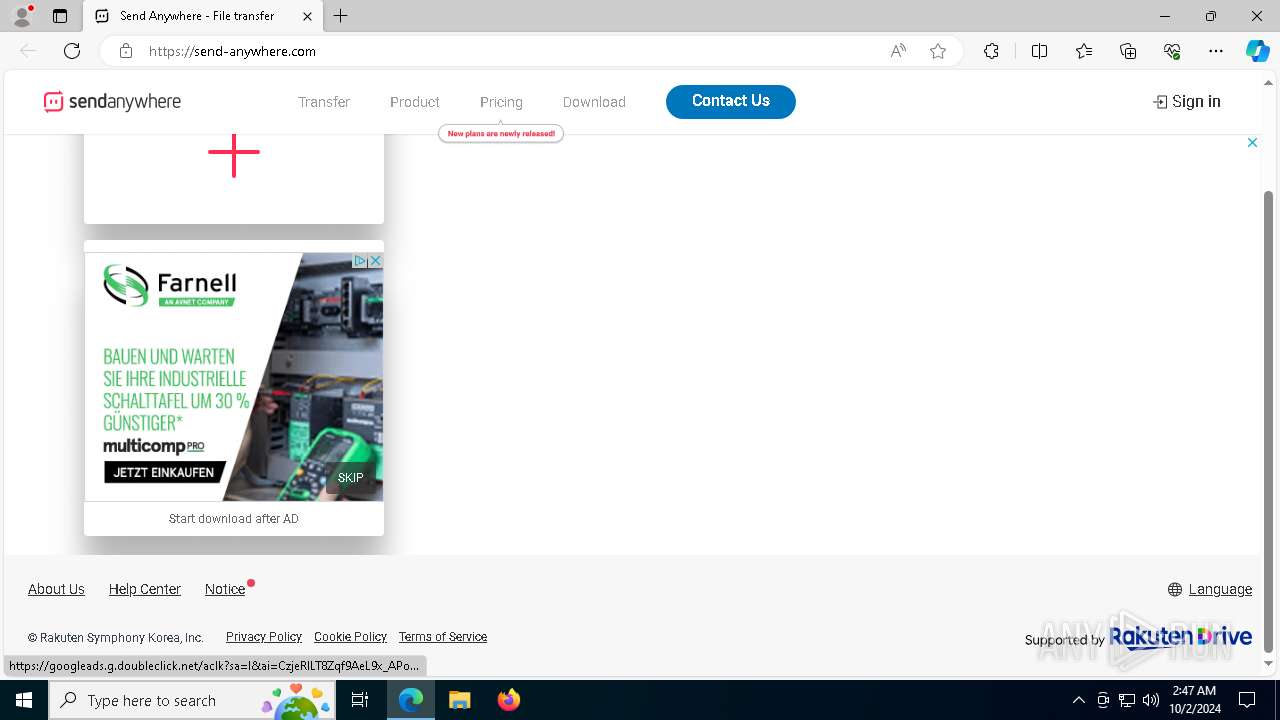The height and width of the screenshot is (720, 1280).
Task: Open the About Us link
Action: [x=56, y=589]
